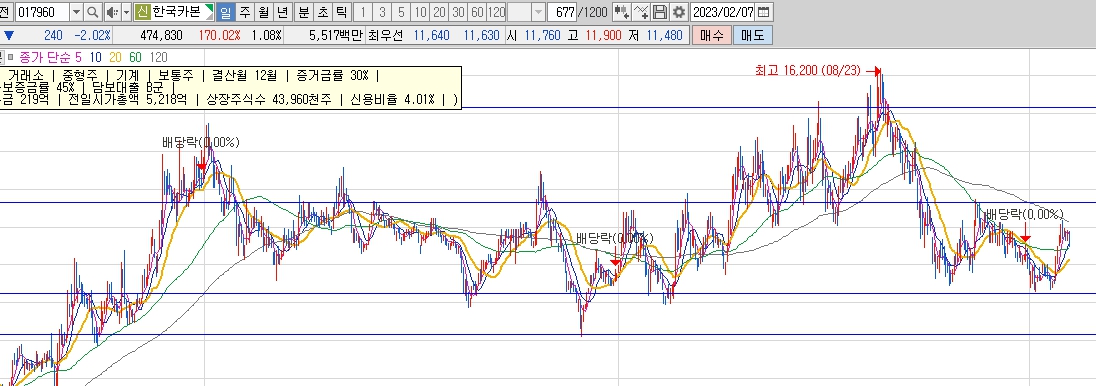Click the 5,517백만 trading value
Image resolution: width=1096 pixels, height=386 pixels.
[x=336, y=35]
